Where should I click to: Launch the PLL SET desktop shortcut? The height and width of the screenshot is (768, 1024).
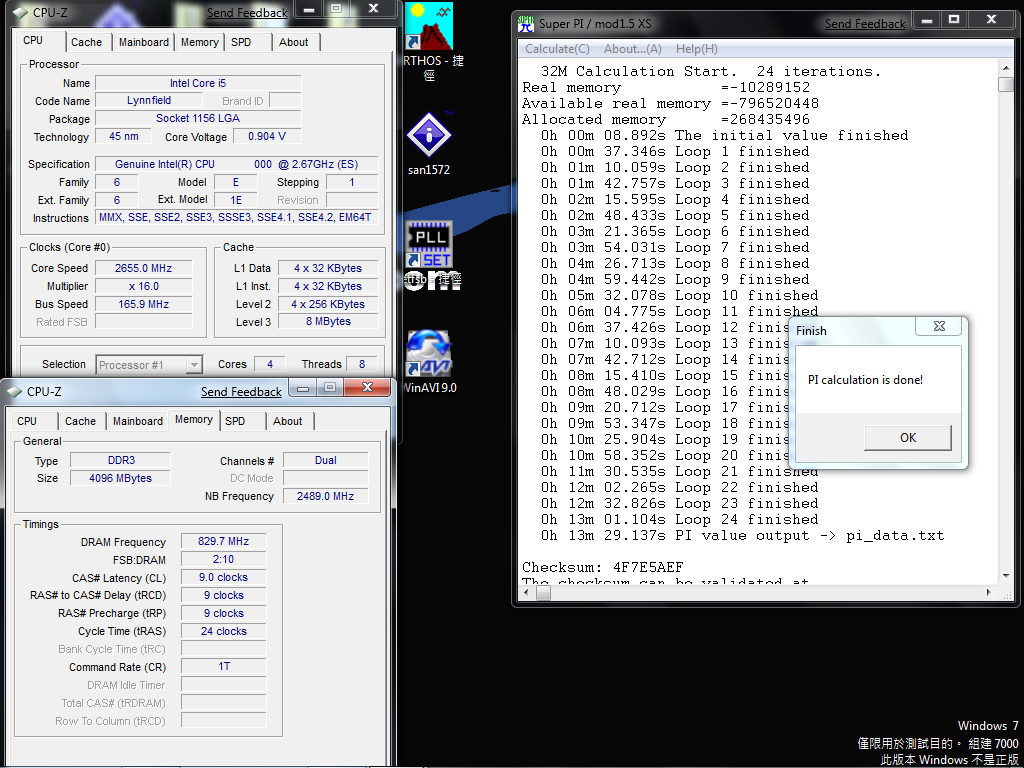(x=429, y=245)
